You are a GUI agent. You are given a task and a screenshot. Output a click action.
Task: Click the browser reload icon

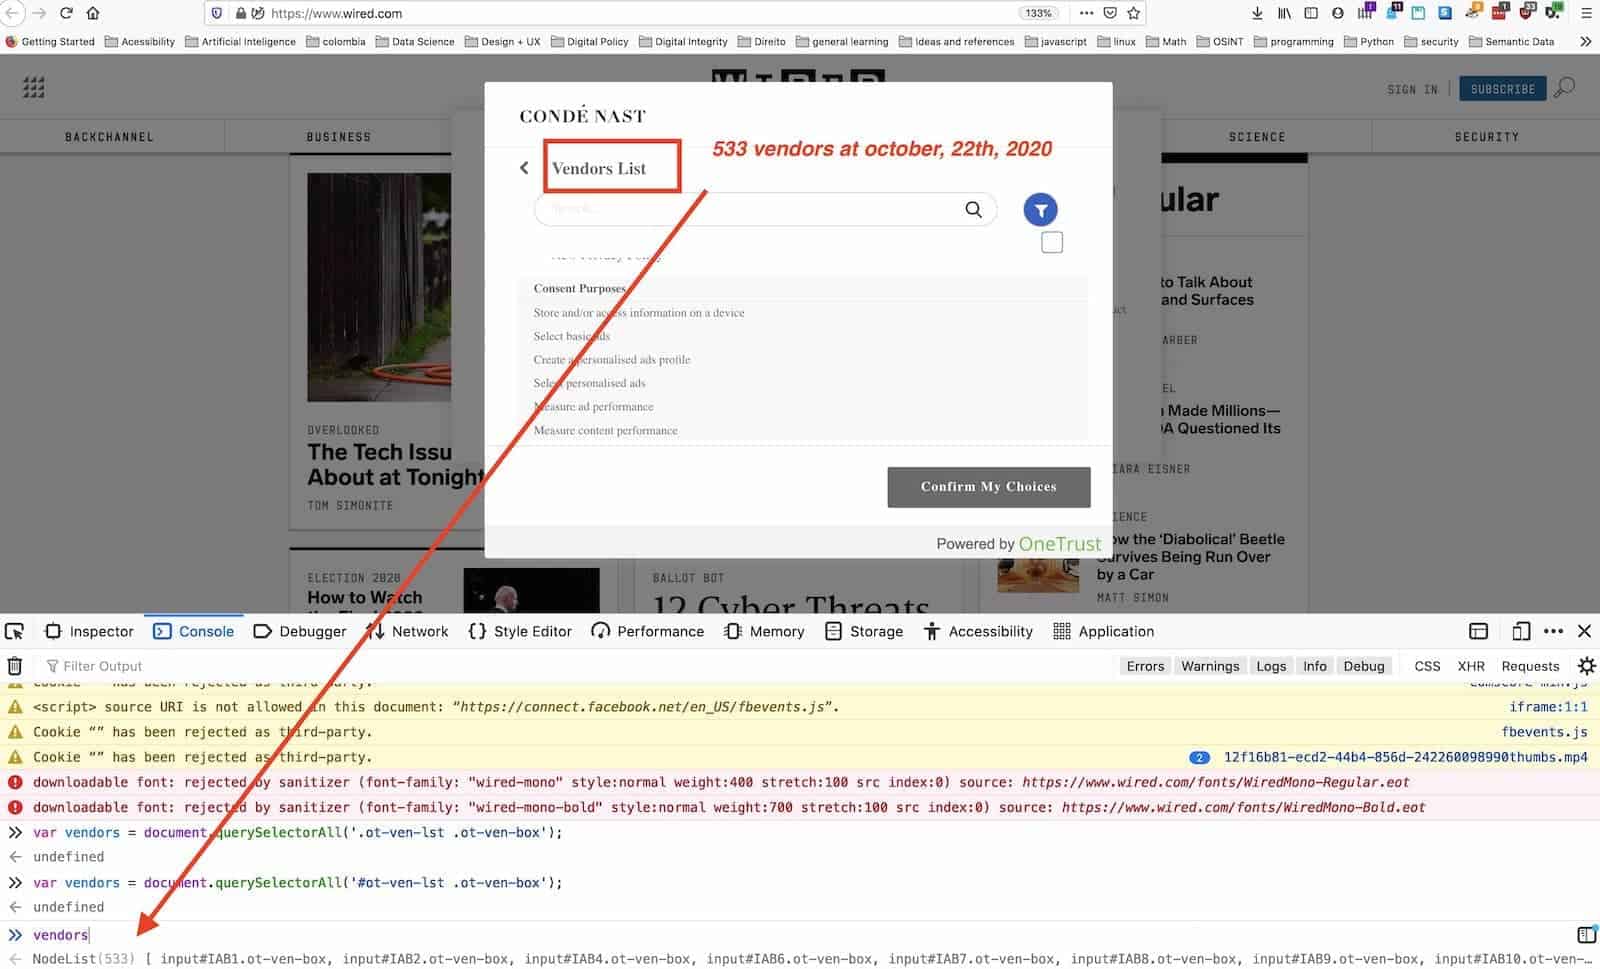tap(66, 13)
